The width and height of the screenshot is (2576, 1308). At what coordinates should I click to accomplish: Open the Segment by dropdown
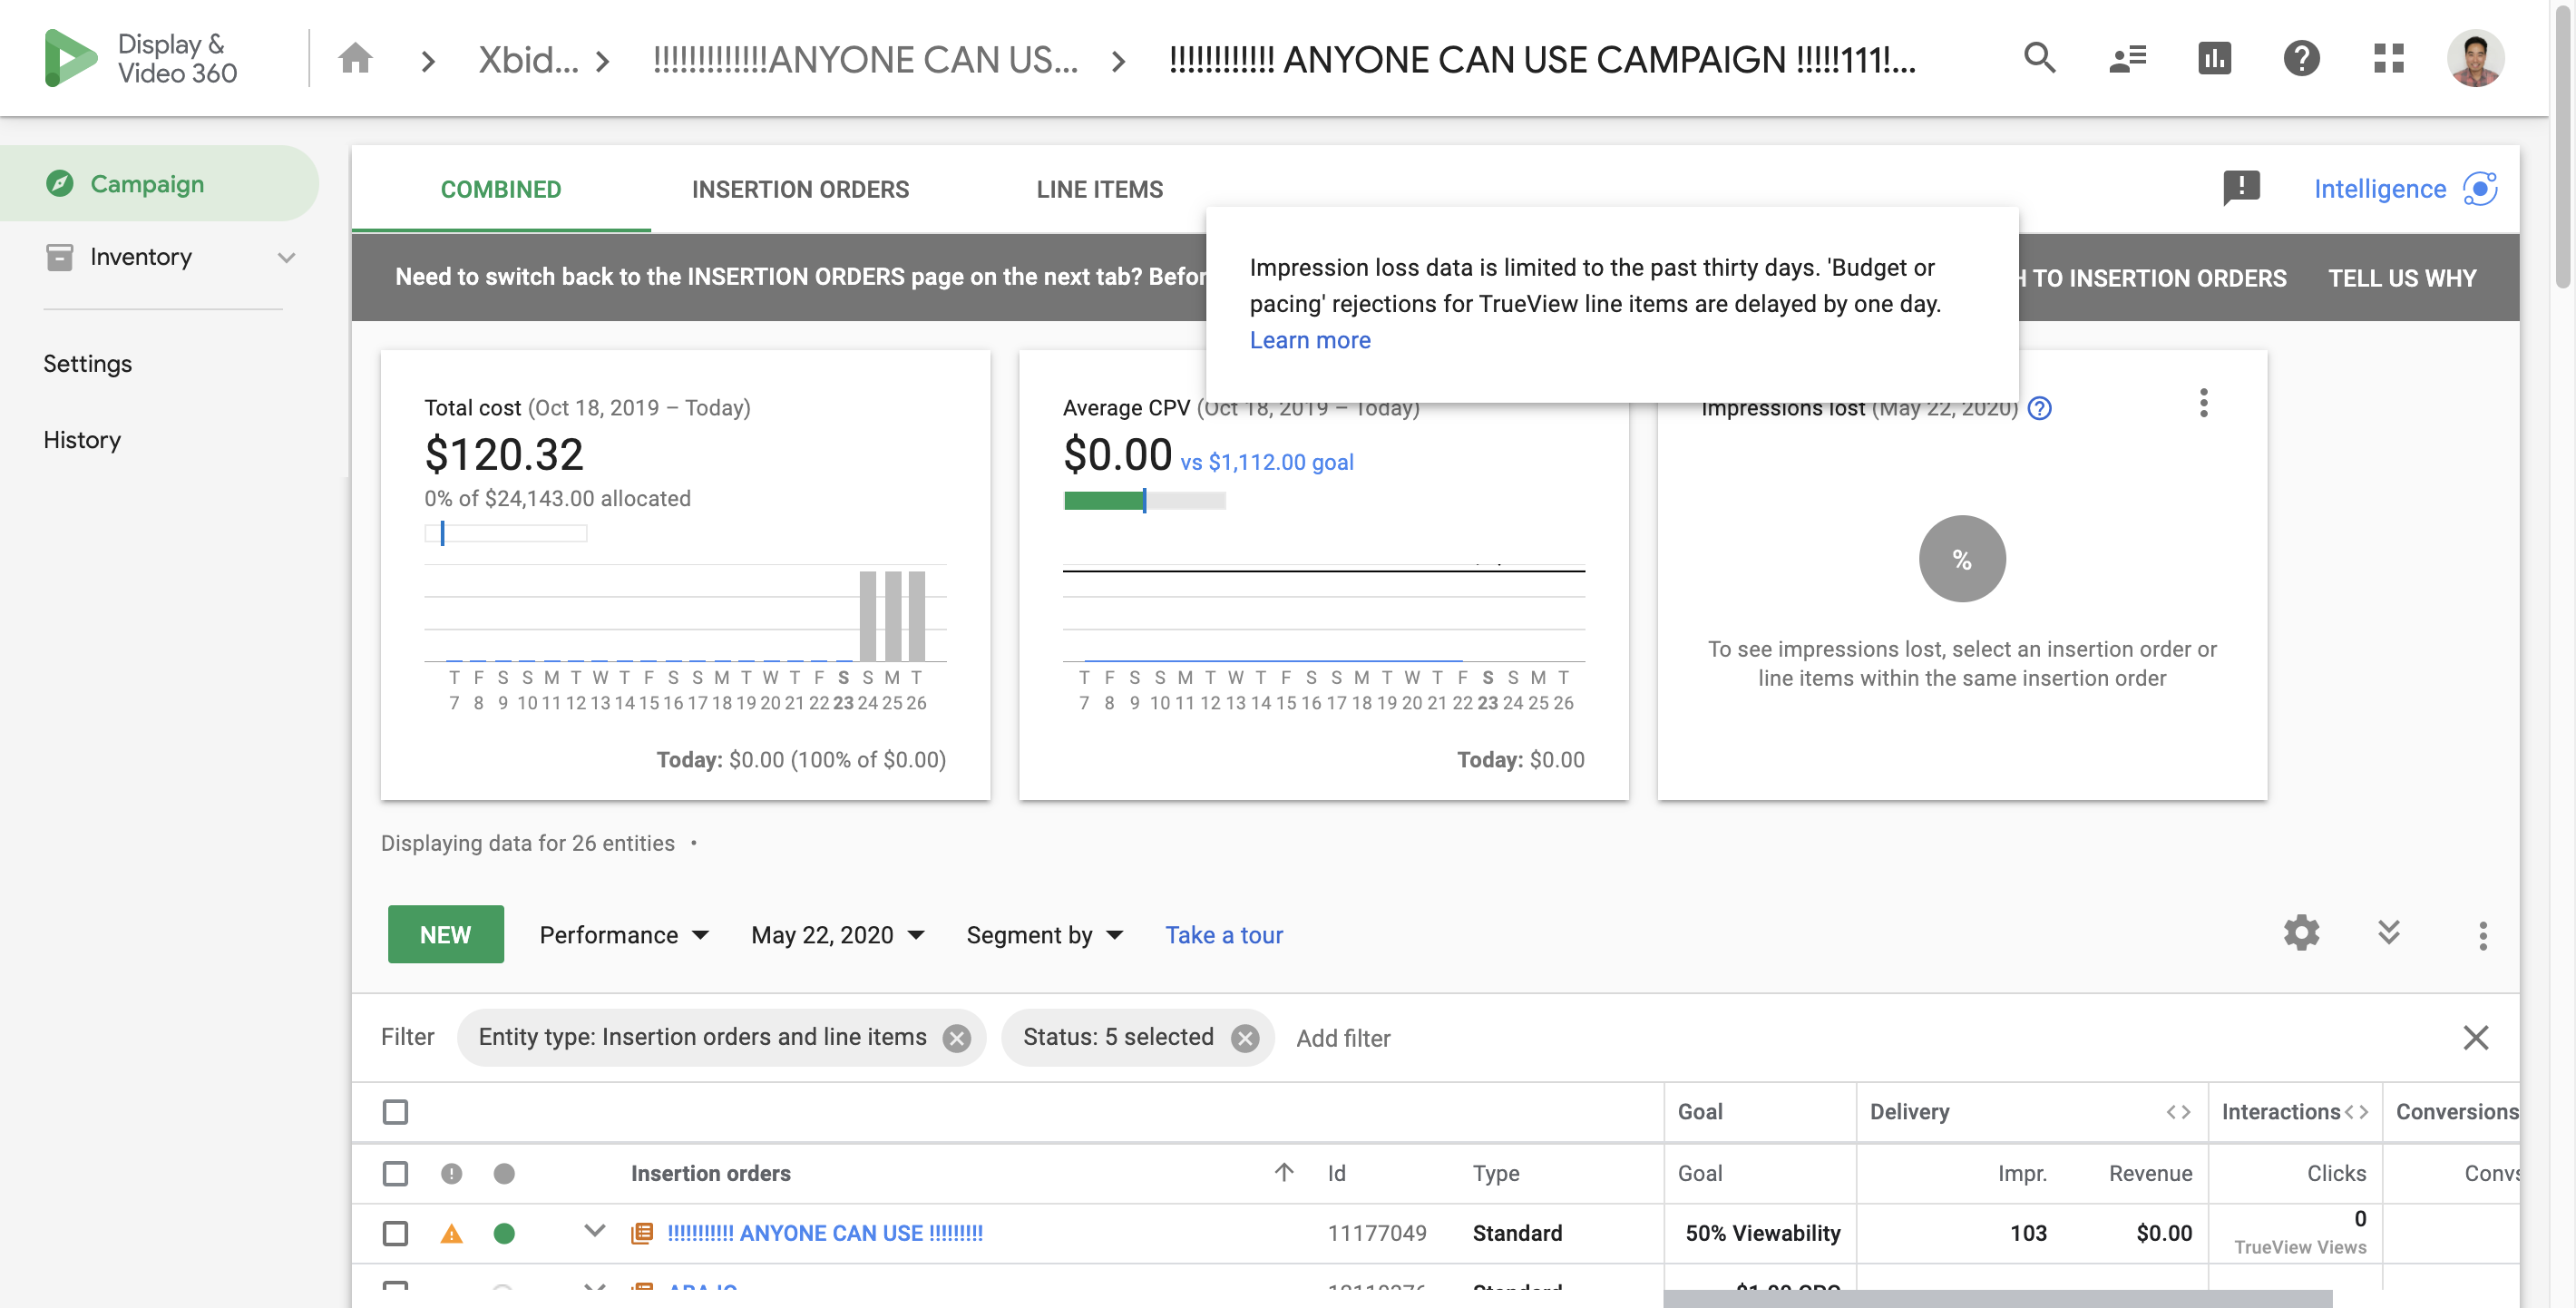pos(1045,934)
